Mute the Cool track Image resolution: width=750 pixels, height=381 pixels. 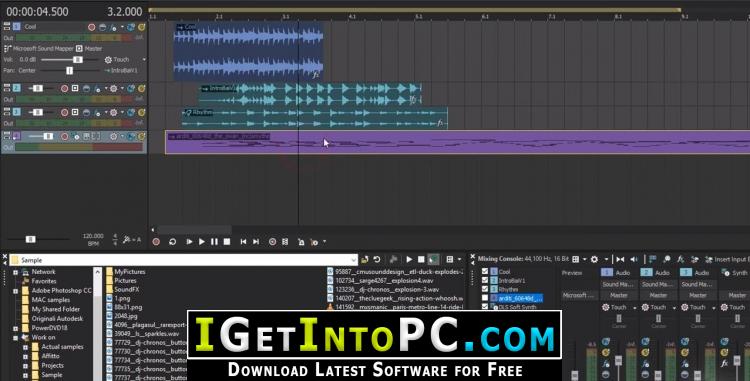coord(131,27)
